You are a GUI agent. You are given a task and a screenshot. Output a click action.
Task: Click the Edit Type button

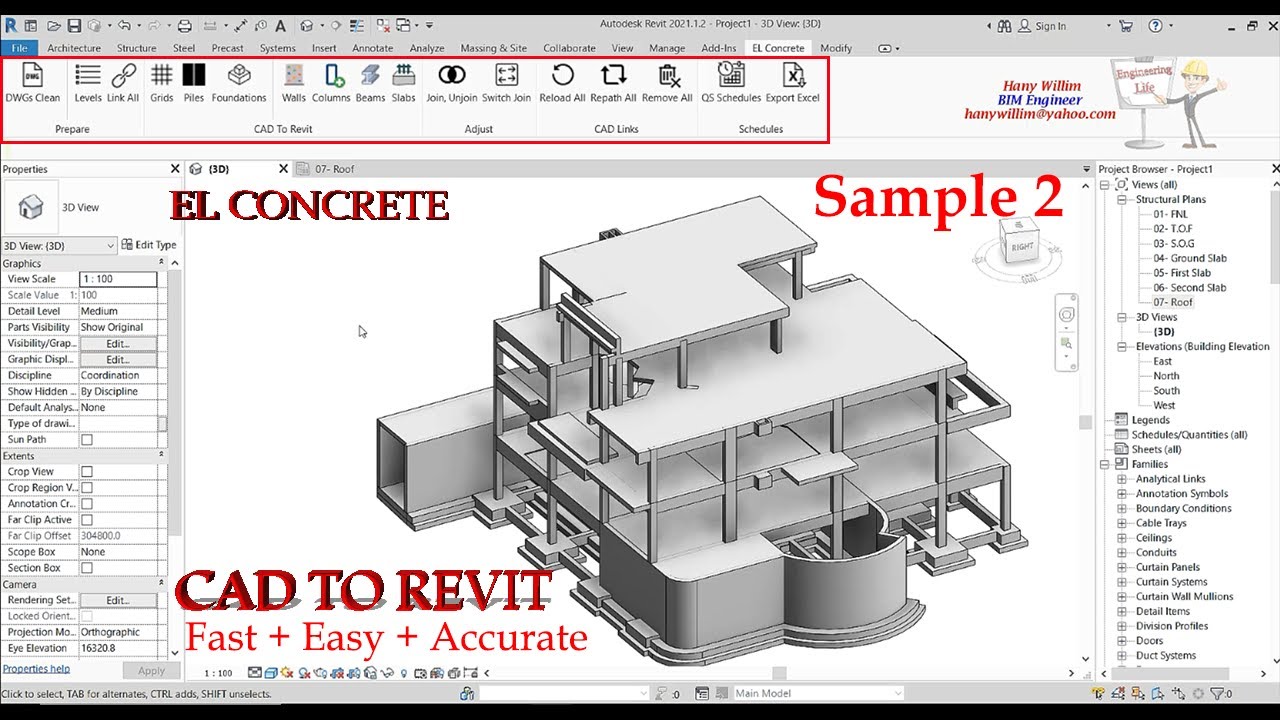click(149, 245)
